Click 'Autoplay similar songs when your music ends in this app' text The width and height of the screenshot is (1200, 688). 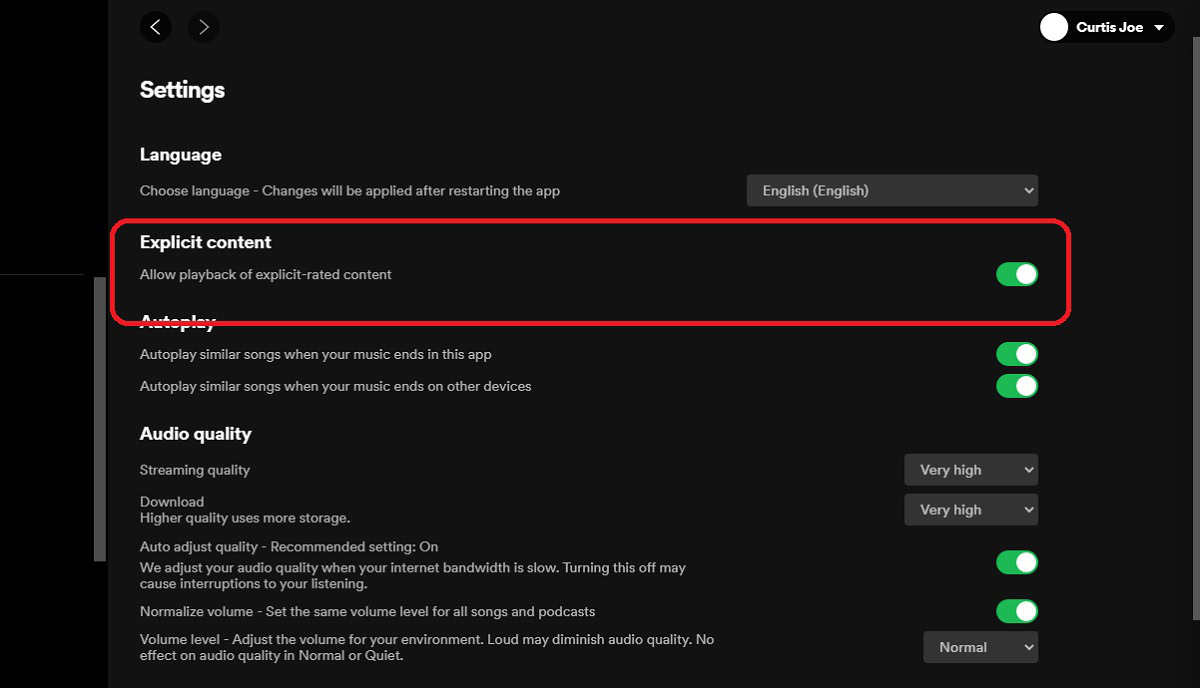pos(316,354)
